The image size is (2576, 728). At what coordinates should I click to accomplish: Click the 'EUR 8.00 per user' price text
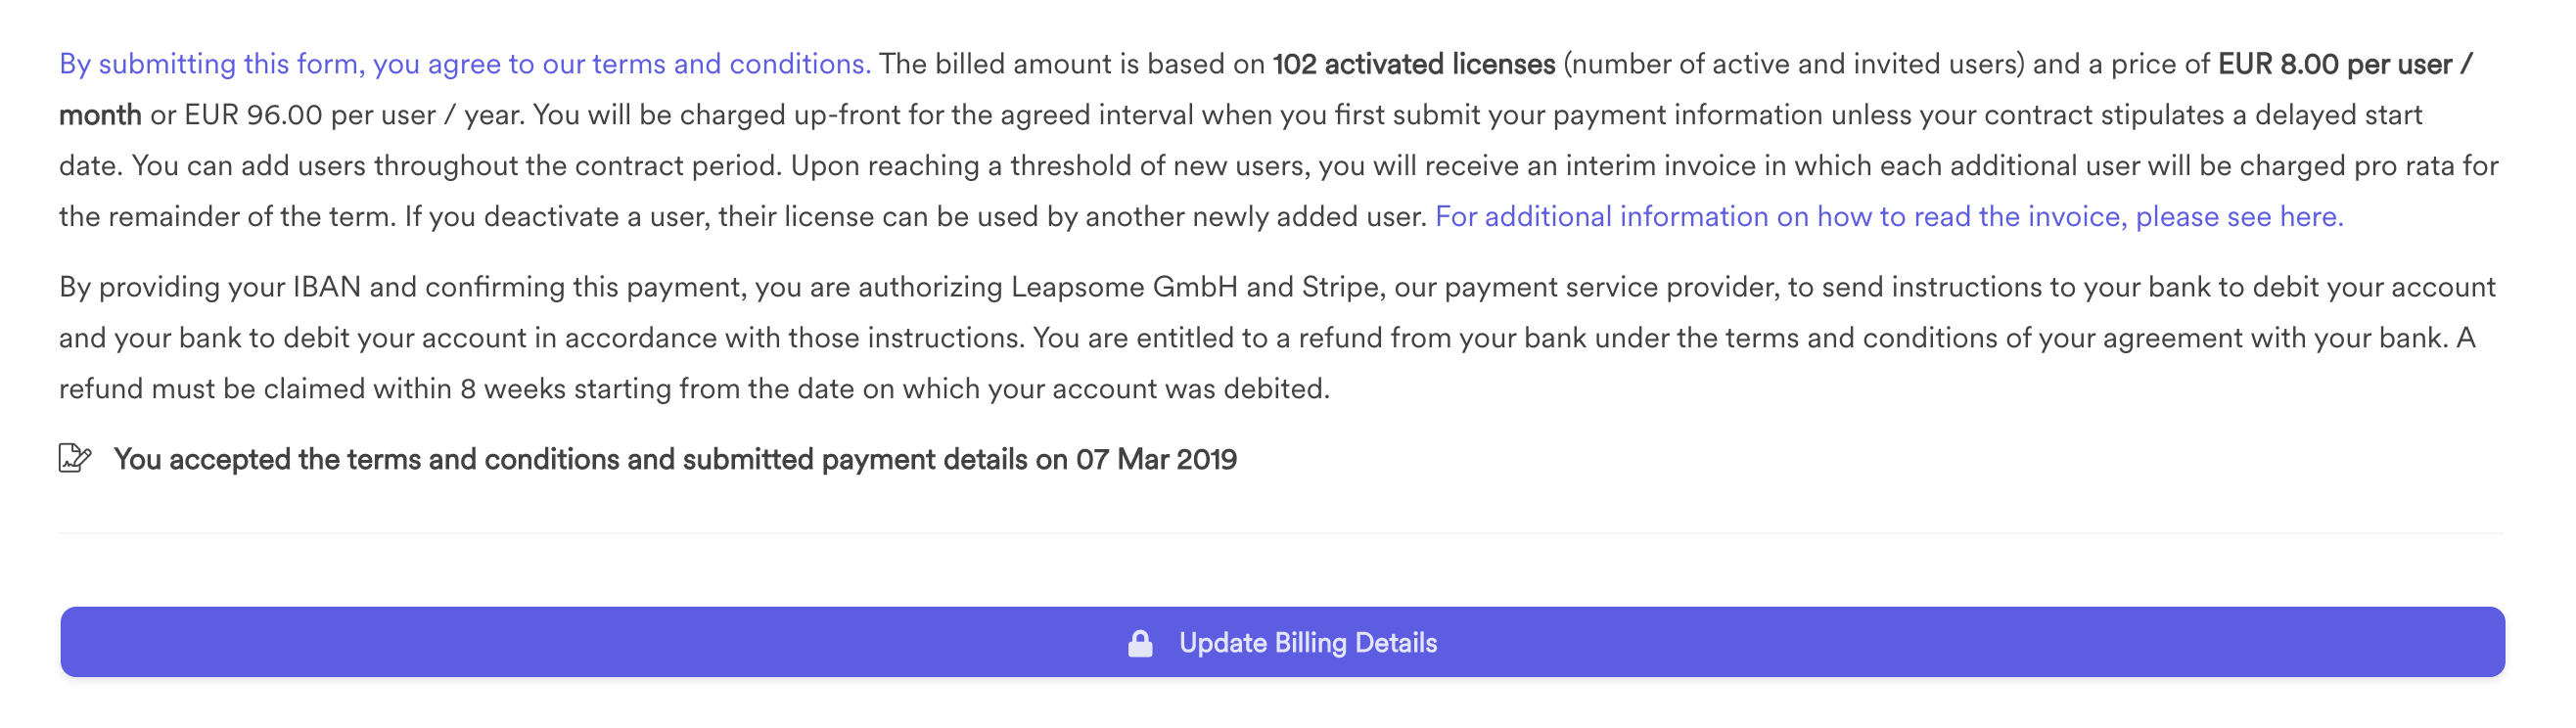[x=2335, y=64]
